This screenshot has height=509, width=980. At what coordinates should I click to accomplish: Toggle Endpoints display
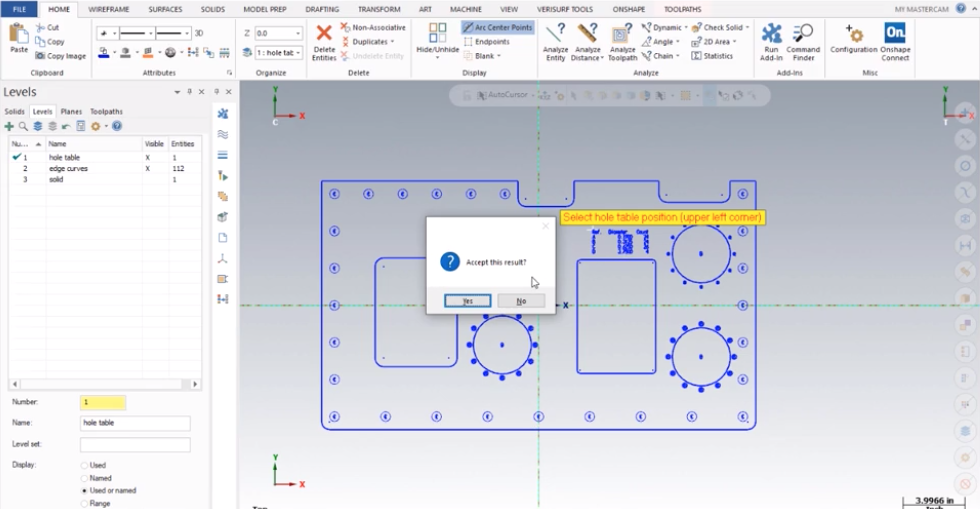point(486,41)
